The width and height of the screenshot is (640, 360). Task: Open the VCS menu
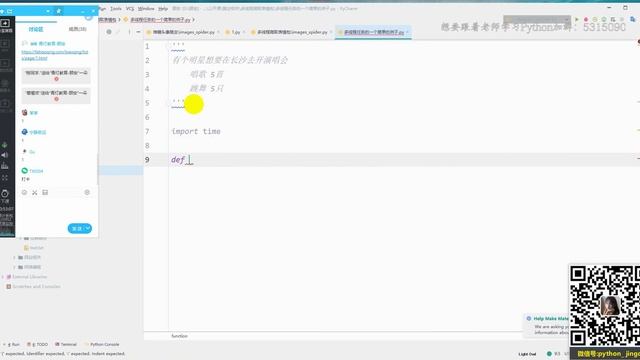(x=130, y=9)
